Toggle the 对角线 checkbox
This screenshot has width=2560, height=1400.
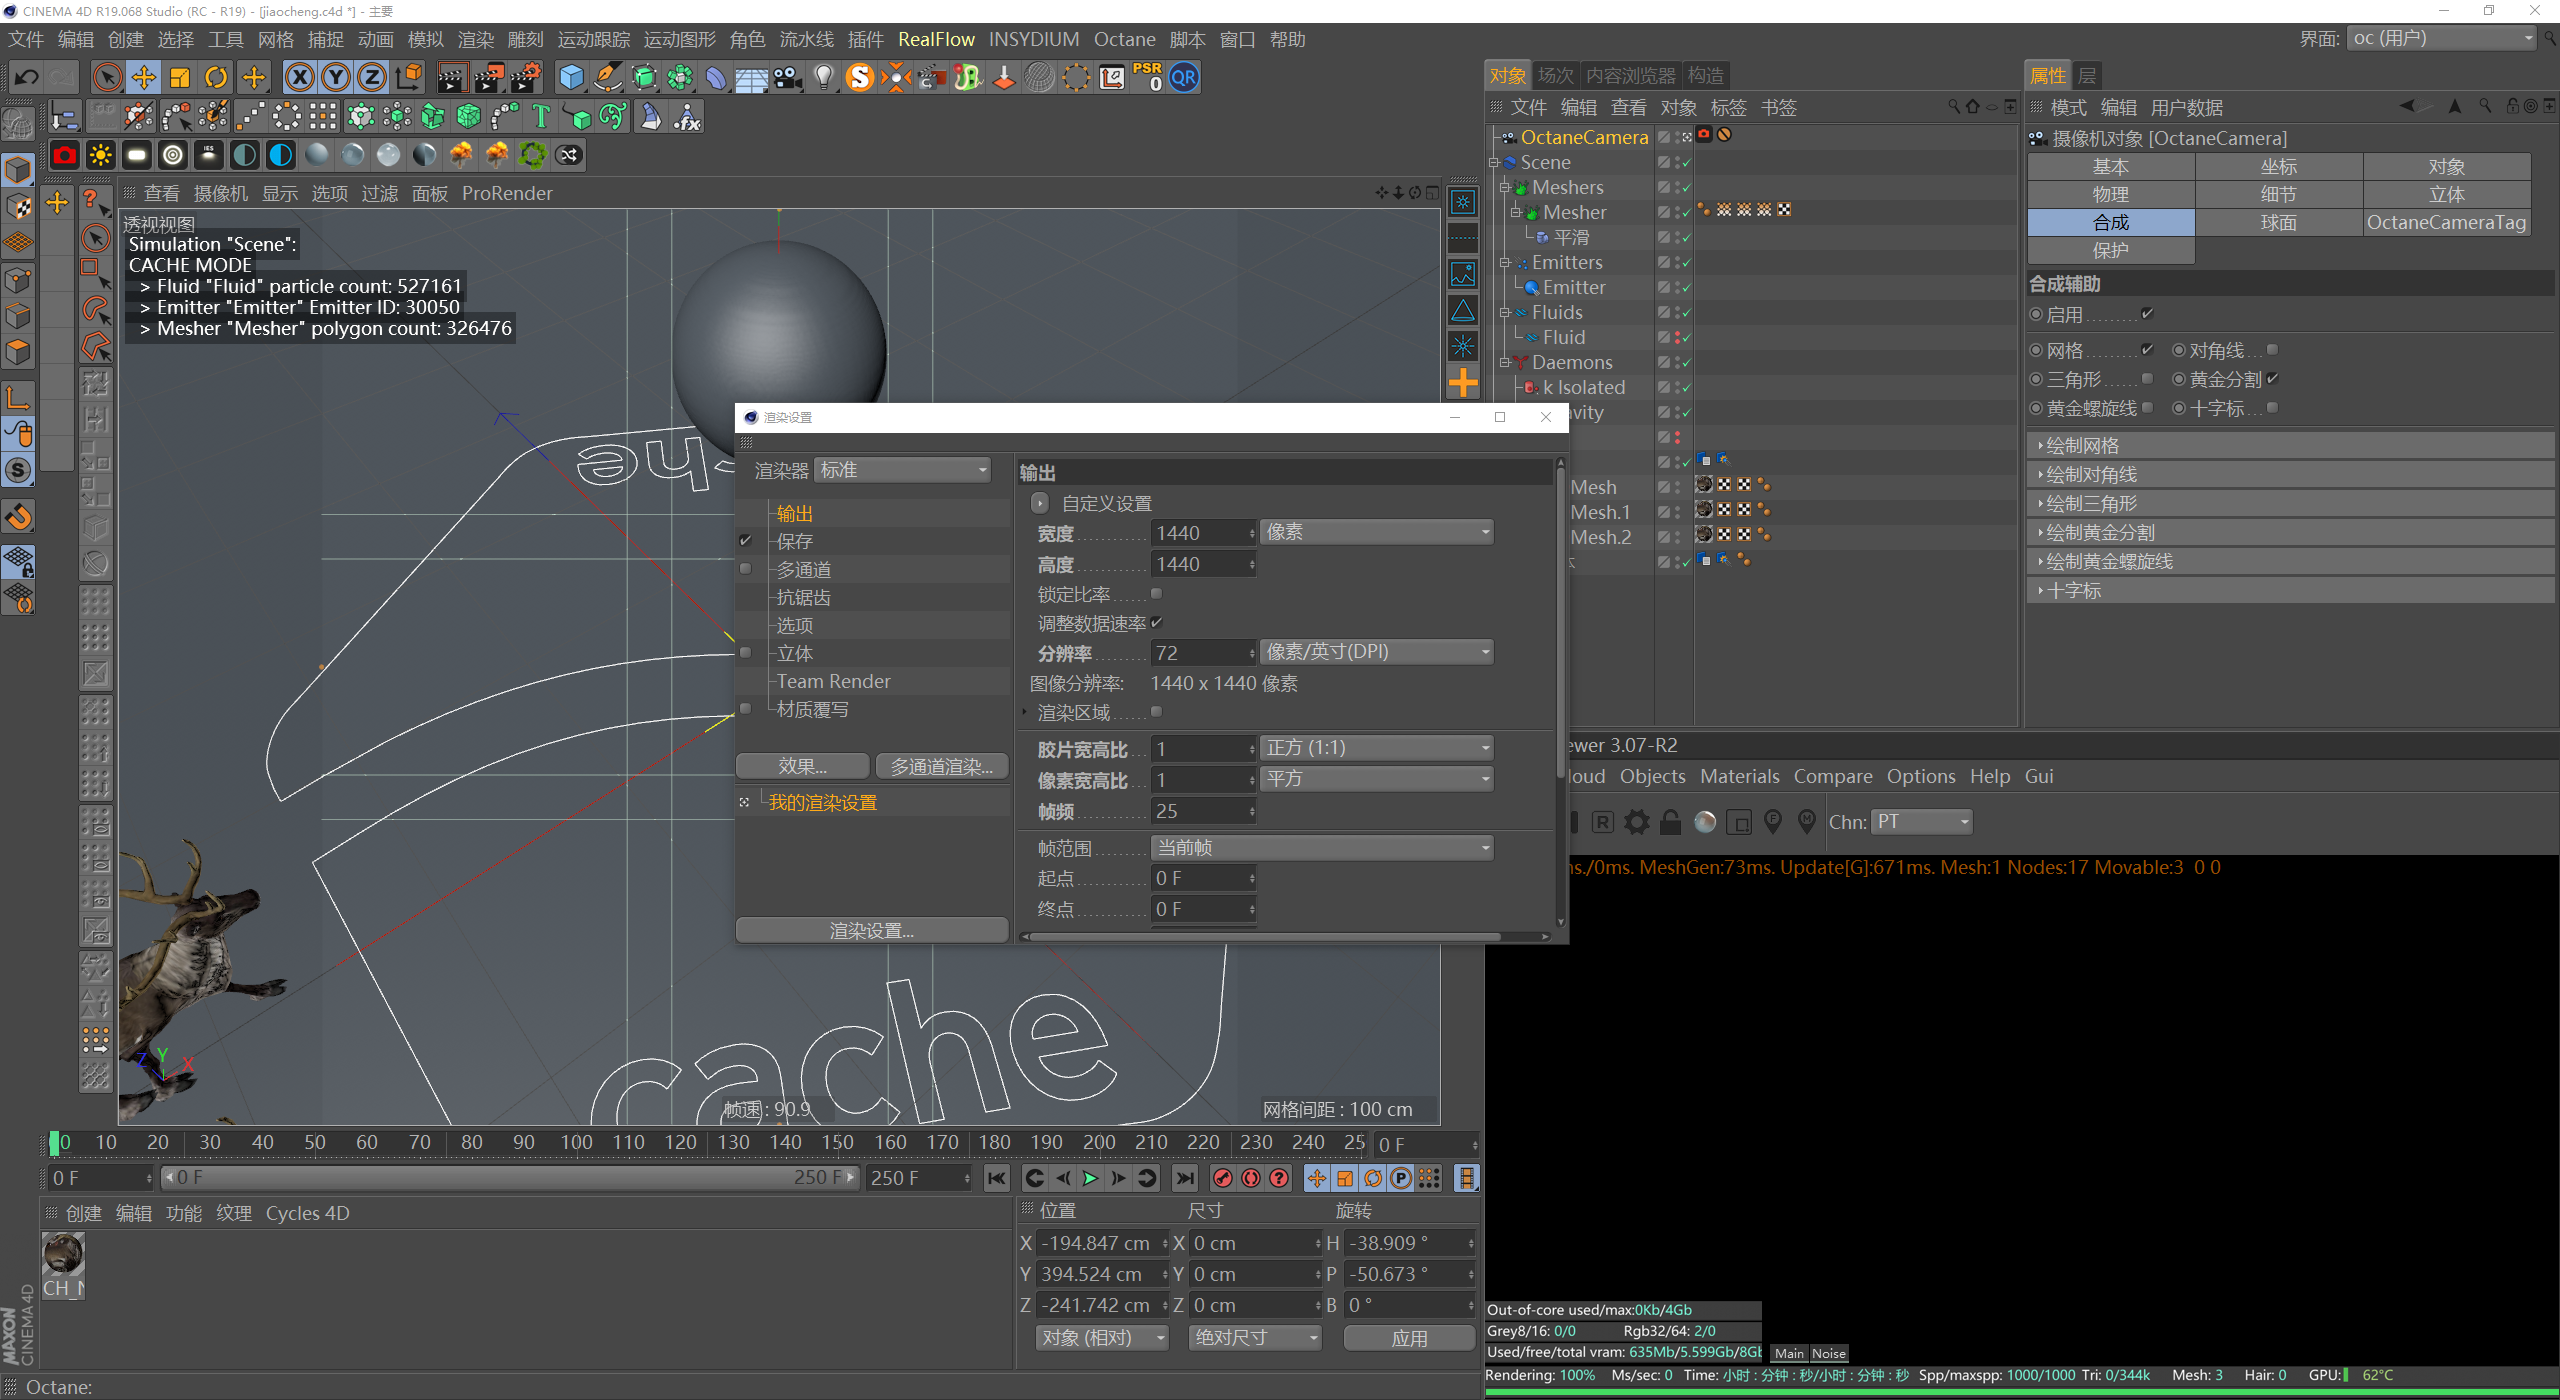click(x=2272, y=350)
